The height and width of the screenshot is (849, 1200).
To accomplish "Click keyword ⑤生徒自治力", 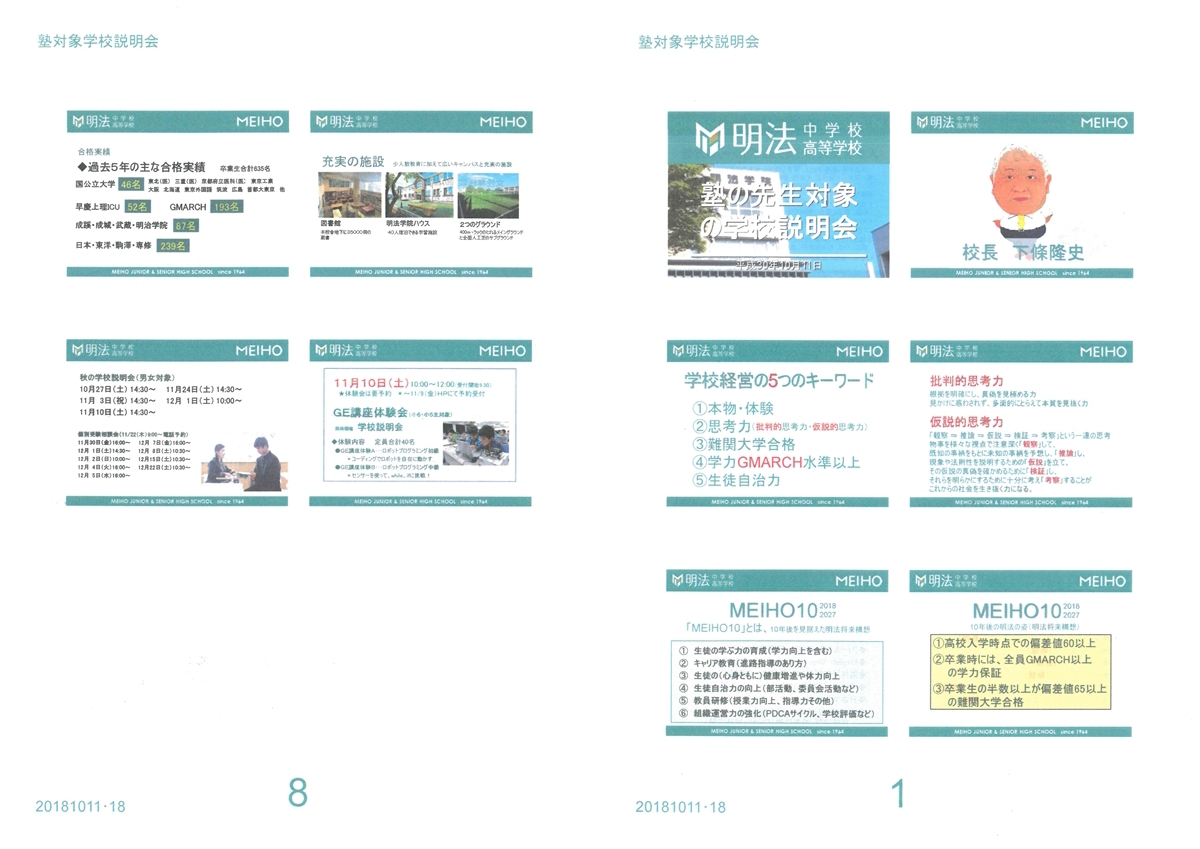I will [734, 480].
